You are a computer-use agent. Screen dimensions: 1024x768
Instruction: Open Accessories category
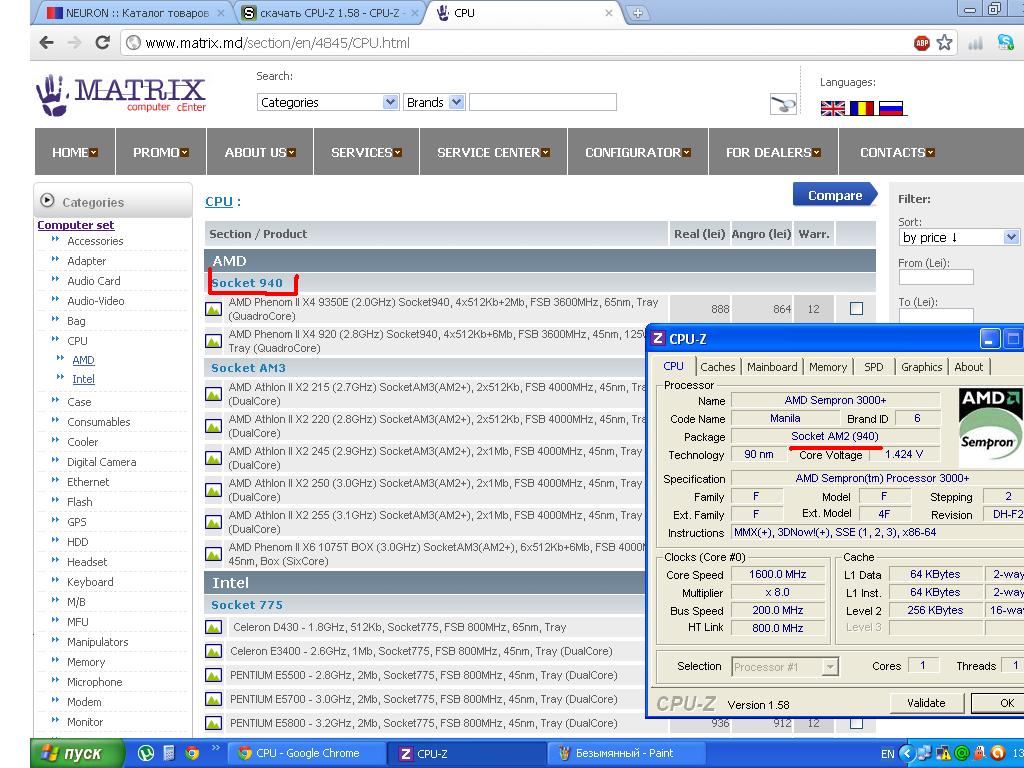click(x=95, y=241)
